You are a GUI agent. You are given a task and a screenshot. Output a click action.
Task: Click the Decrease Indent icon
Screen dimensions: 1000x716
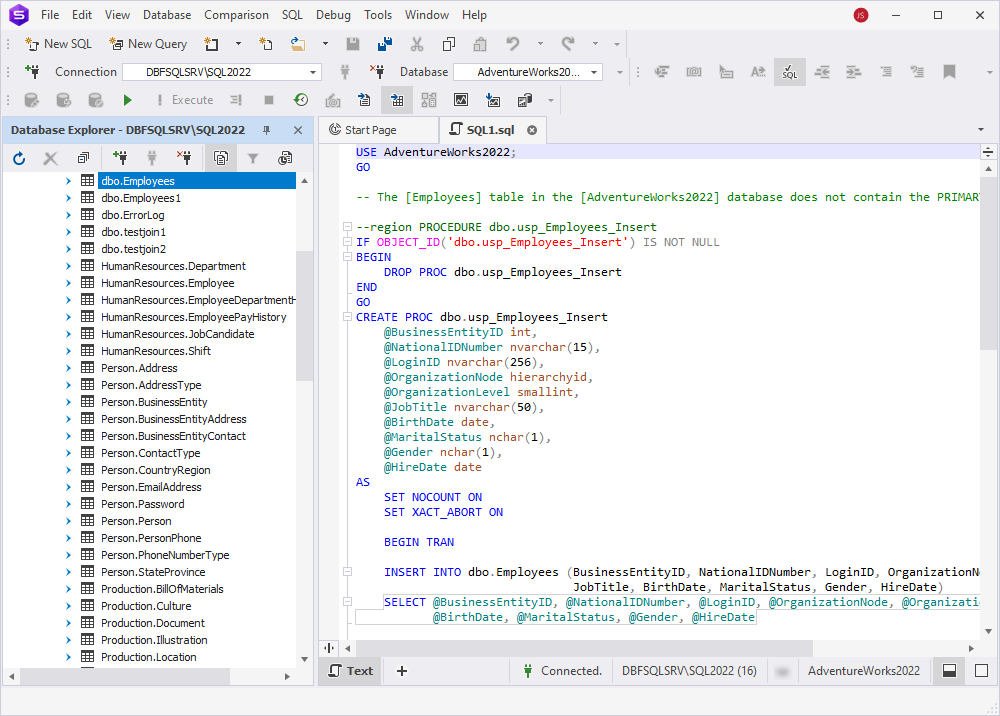click(822, 72)
